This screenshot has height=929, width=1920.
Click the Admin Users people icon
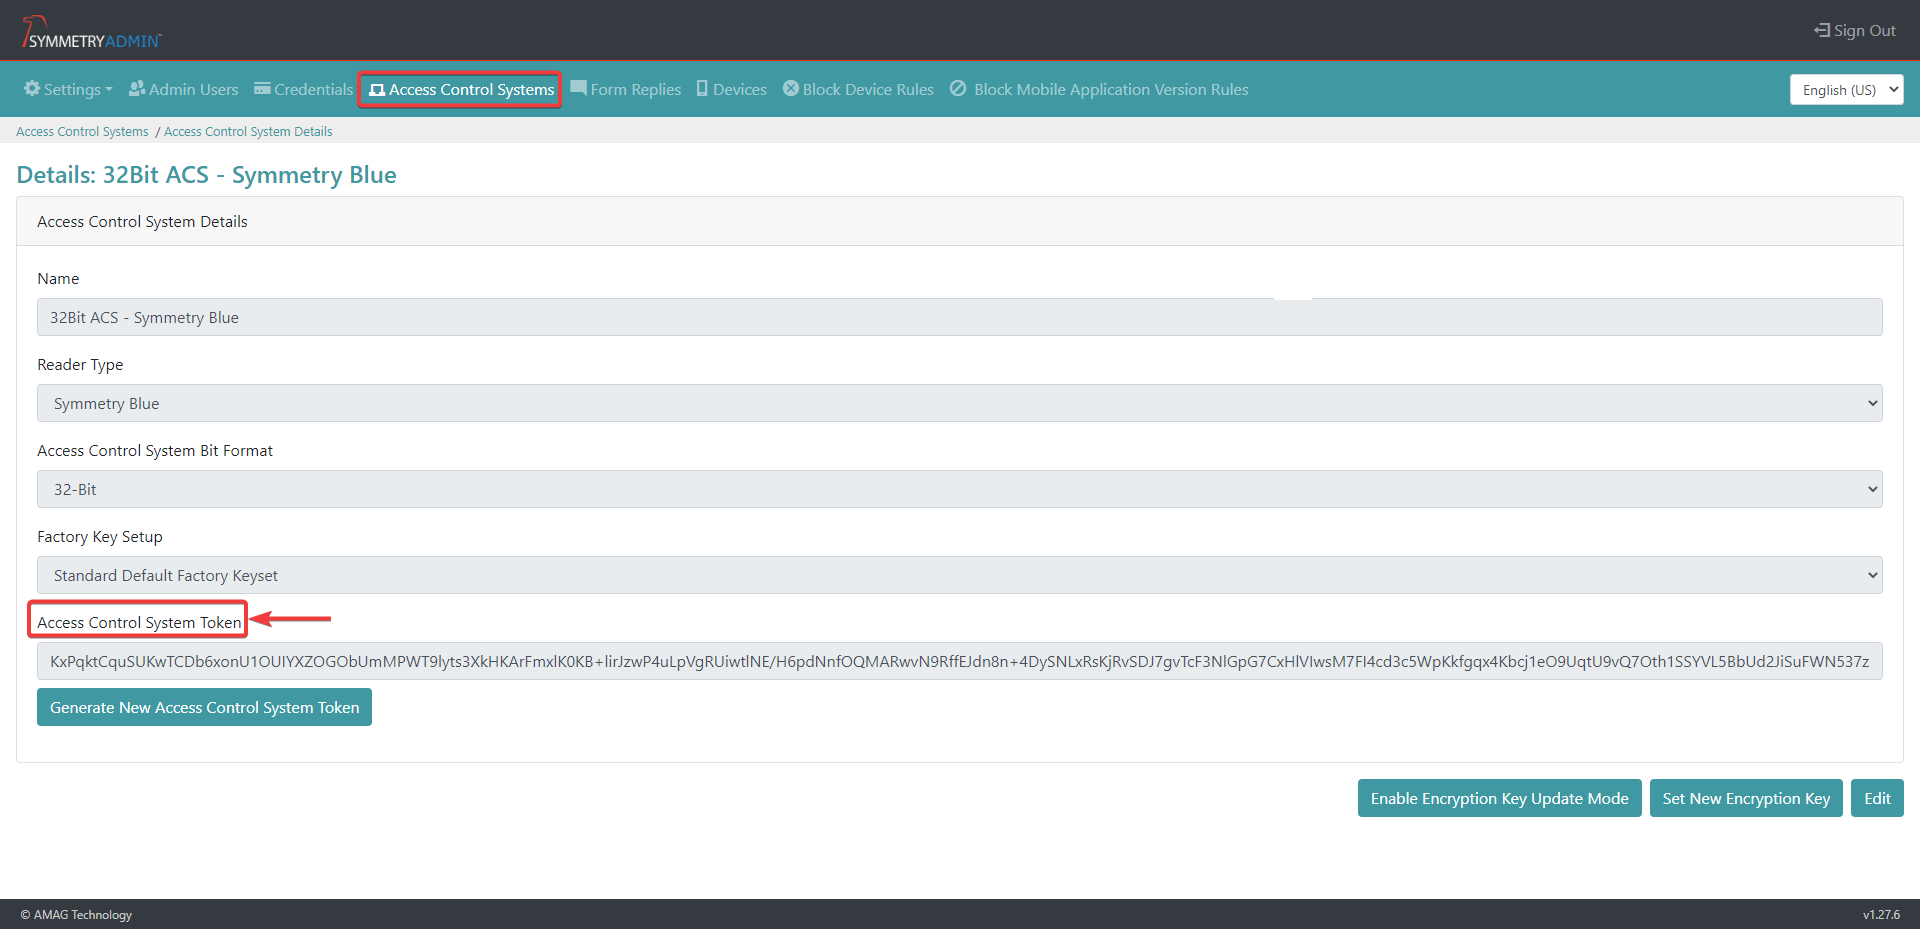pyautogui.click(x=137, y=88)
